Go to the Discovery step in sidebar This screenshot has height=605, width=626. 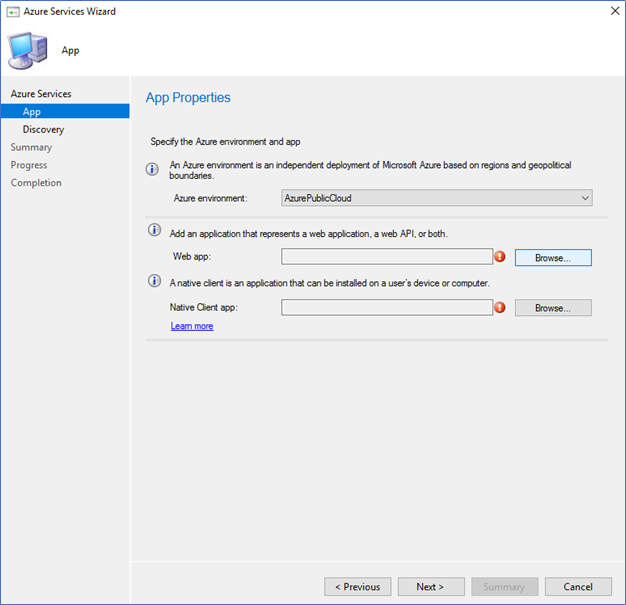click(44, 129)
